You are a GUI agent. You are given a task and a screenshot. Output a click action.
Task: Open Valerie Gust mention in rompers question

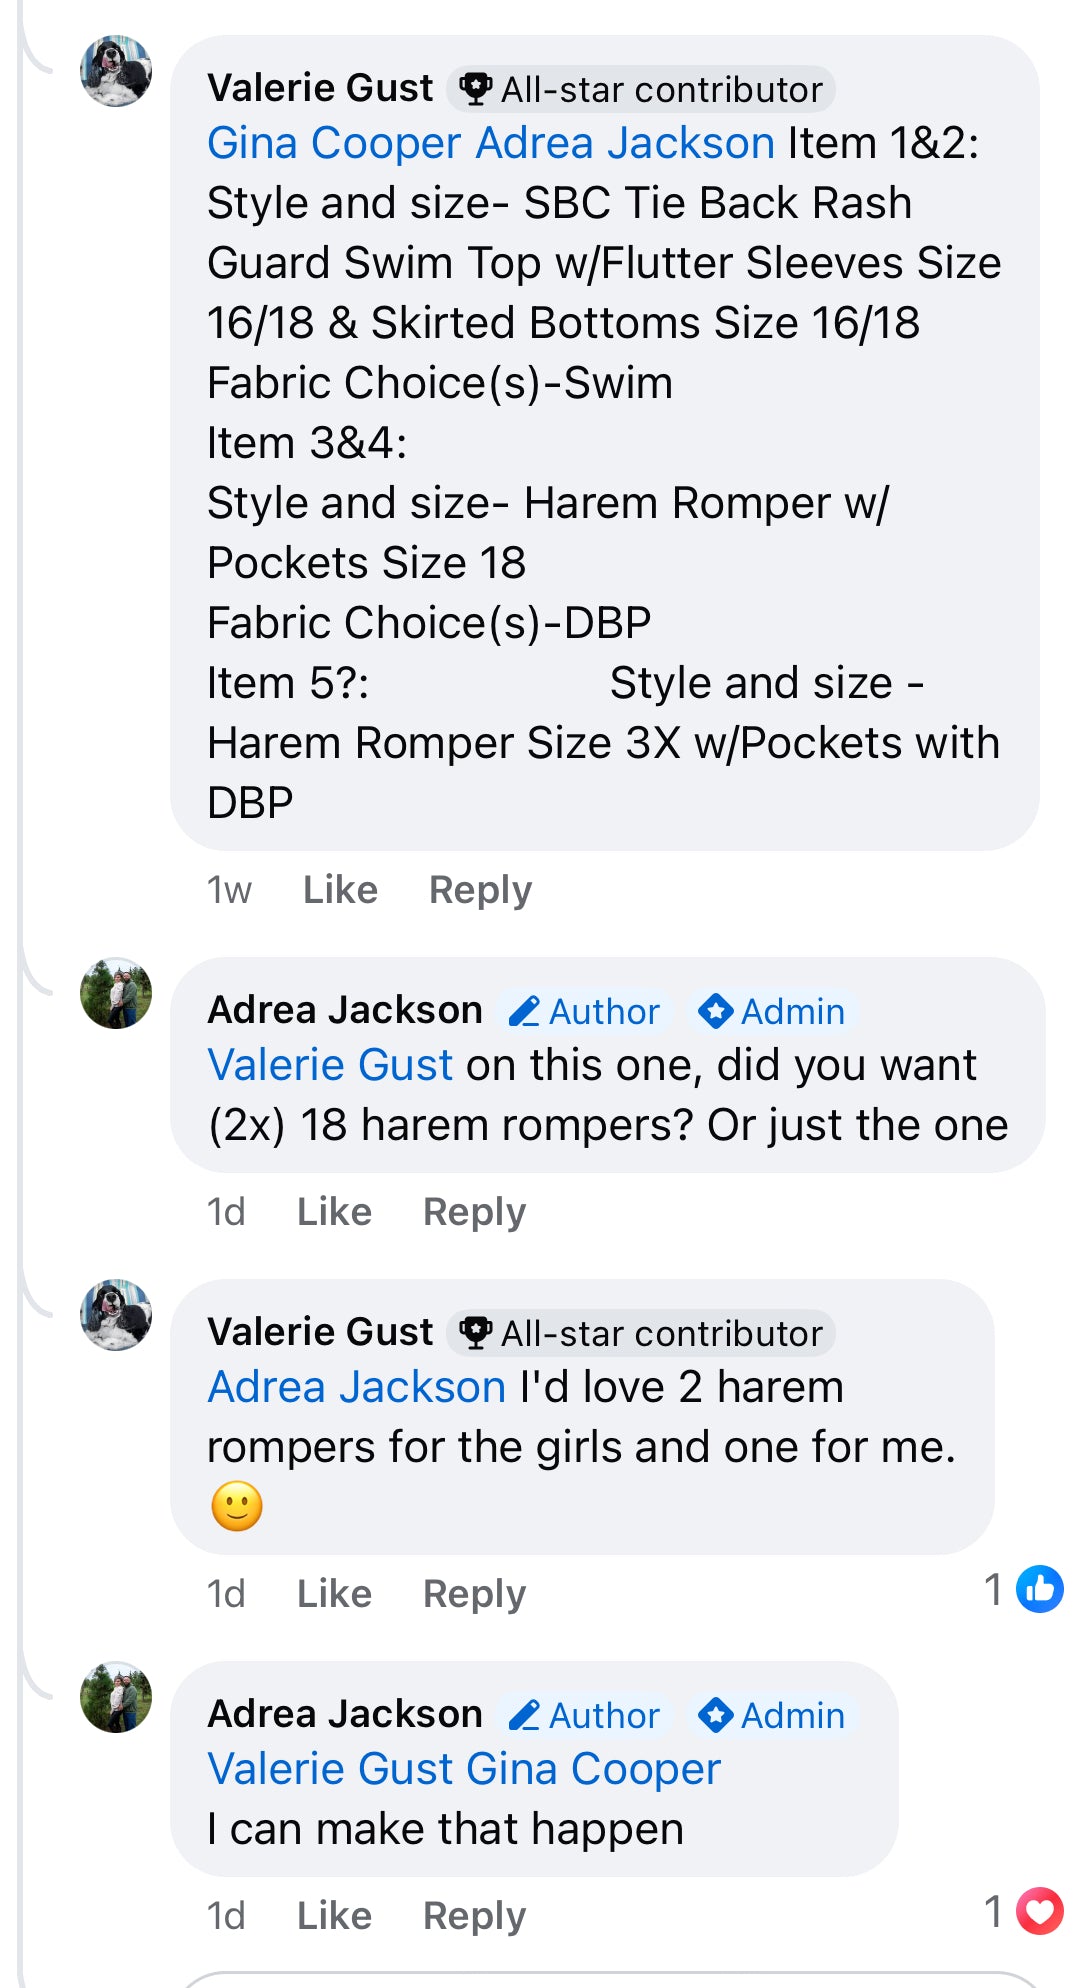[x=330, y=1065]
